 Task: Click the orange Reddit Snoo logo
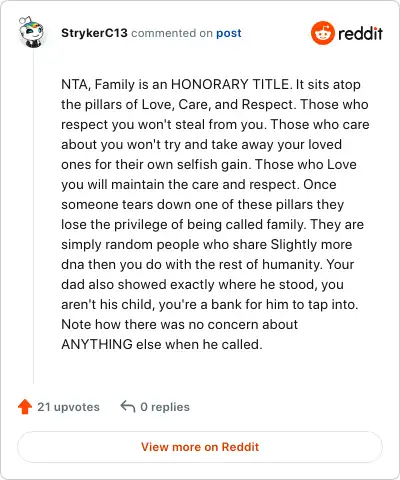pyautogui.click(x=322, y=33)
